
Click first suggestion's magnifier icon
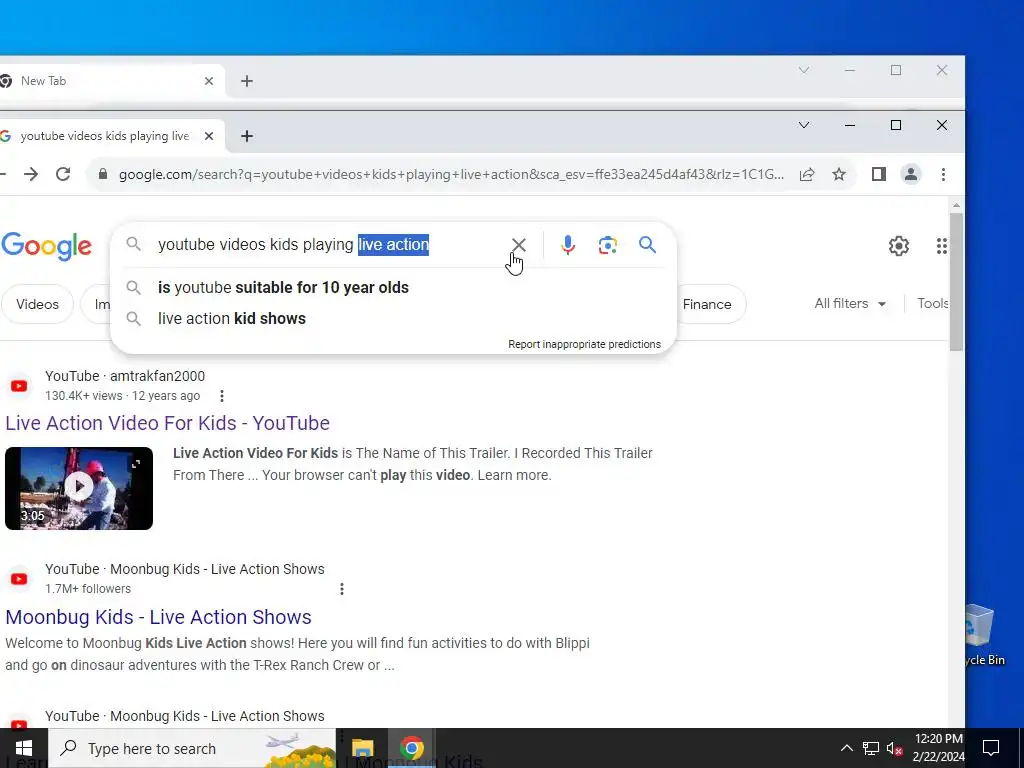pyautogui.click(x=133, y=287)
